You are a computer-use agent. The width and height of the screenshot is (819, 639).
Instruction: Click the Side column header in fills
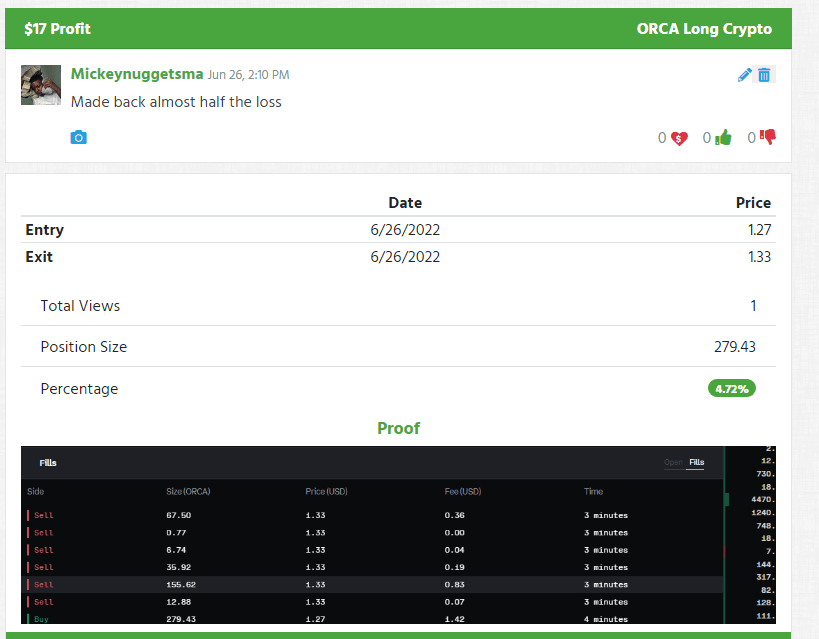(36, 492)
